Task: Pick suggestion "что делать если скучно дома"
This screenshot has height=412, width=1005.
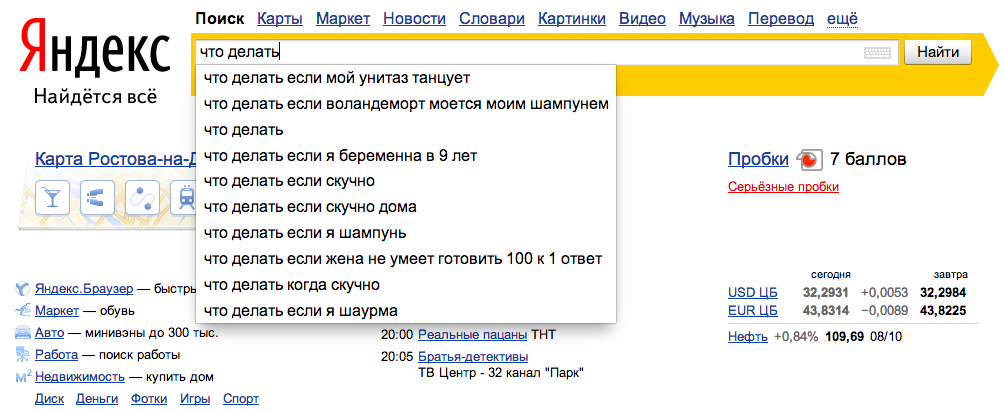Action: (406, 207)
